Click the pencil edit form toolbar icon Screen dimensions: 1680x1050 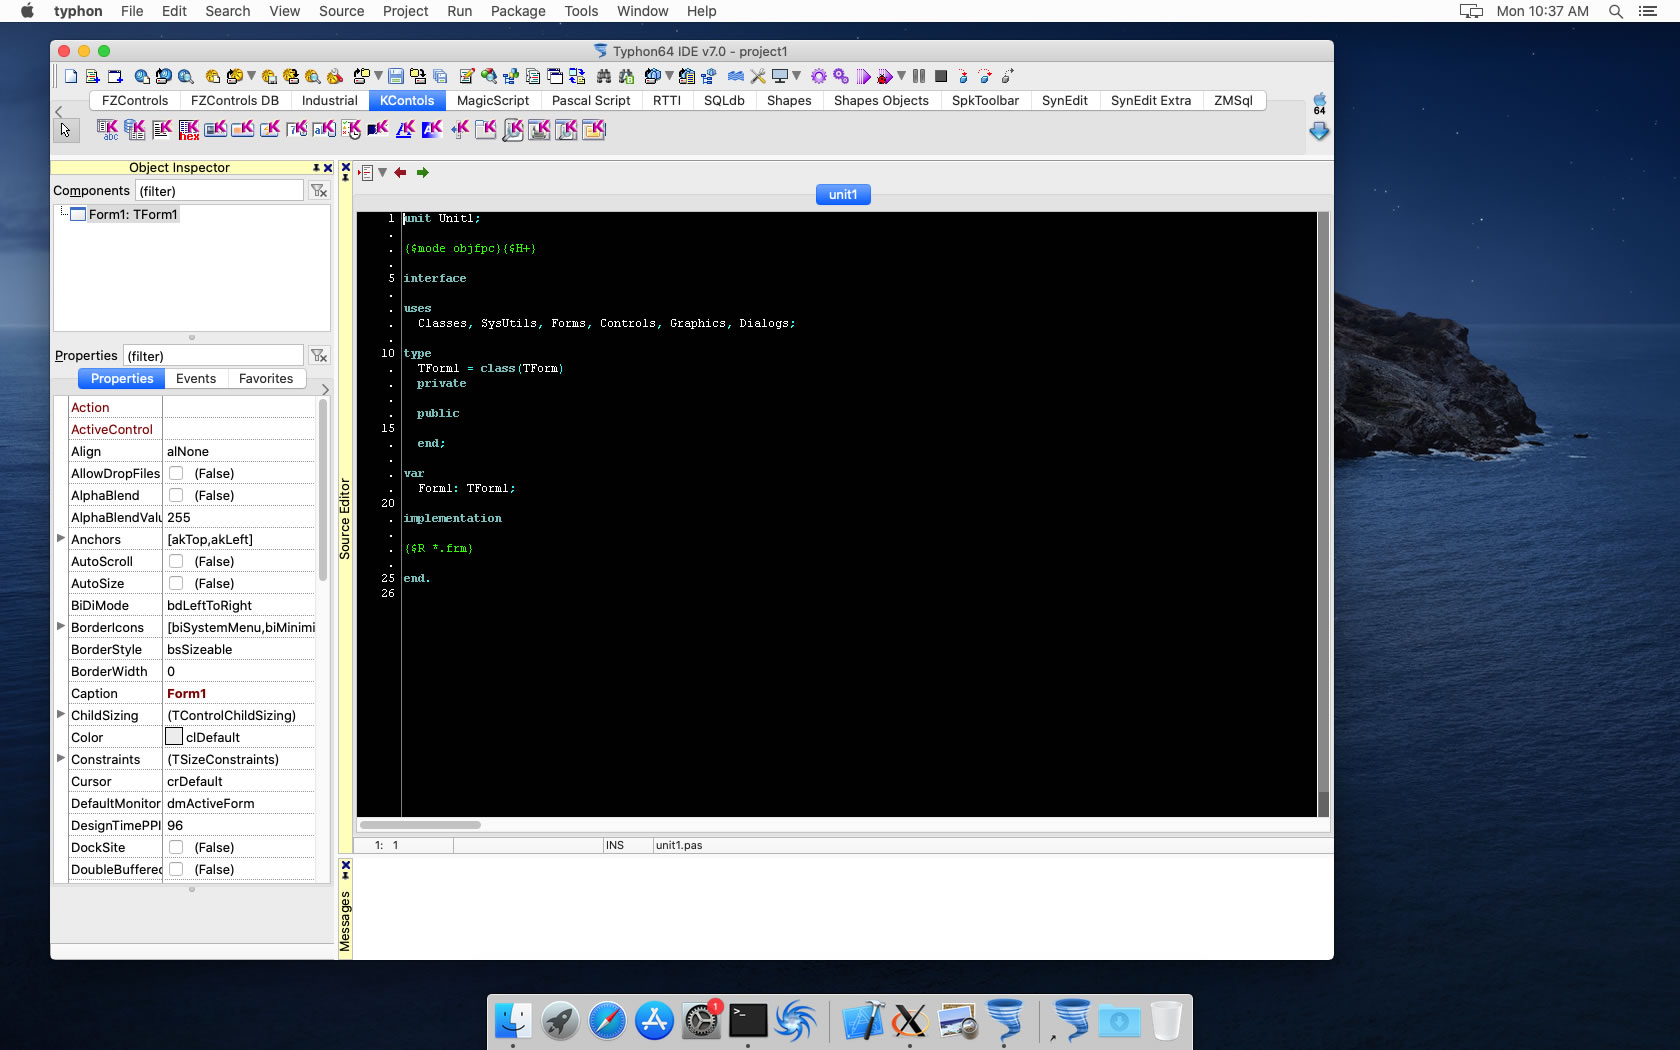coord(466,76)
